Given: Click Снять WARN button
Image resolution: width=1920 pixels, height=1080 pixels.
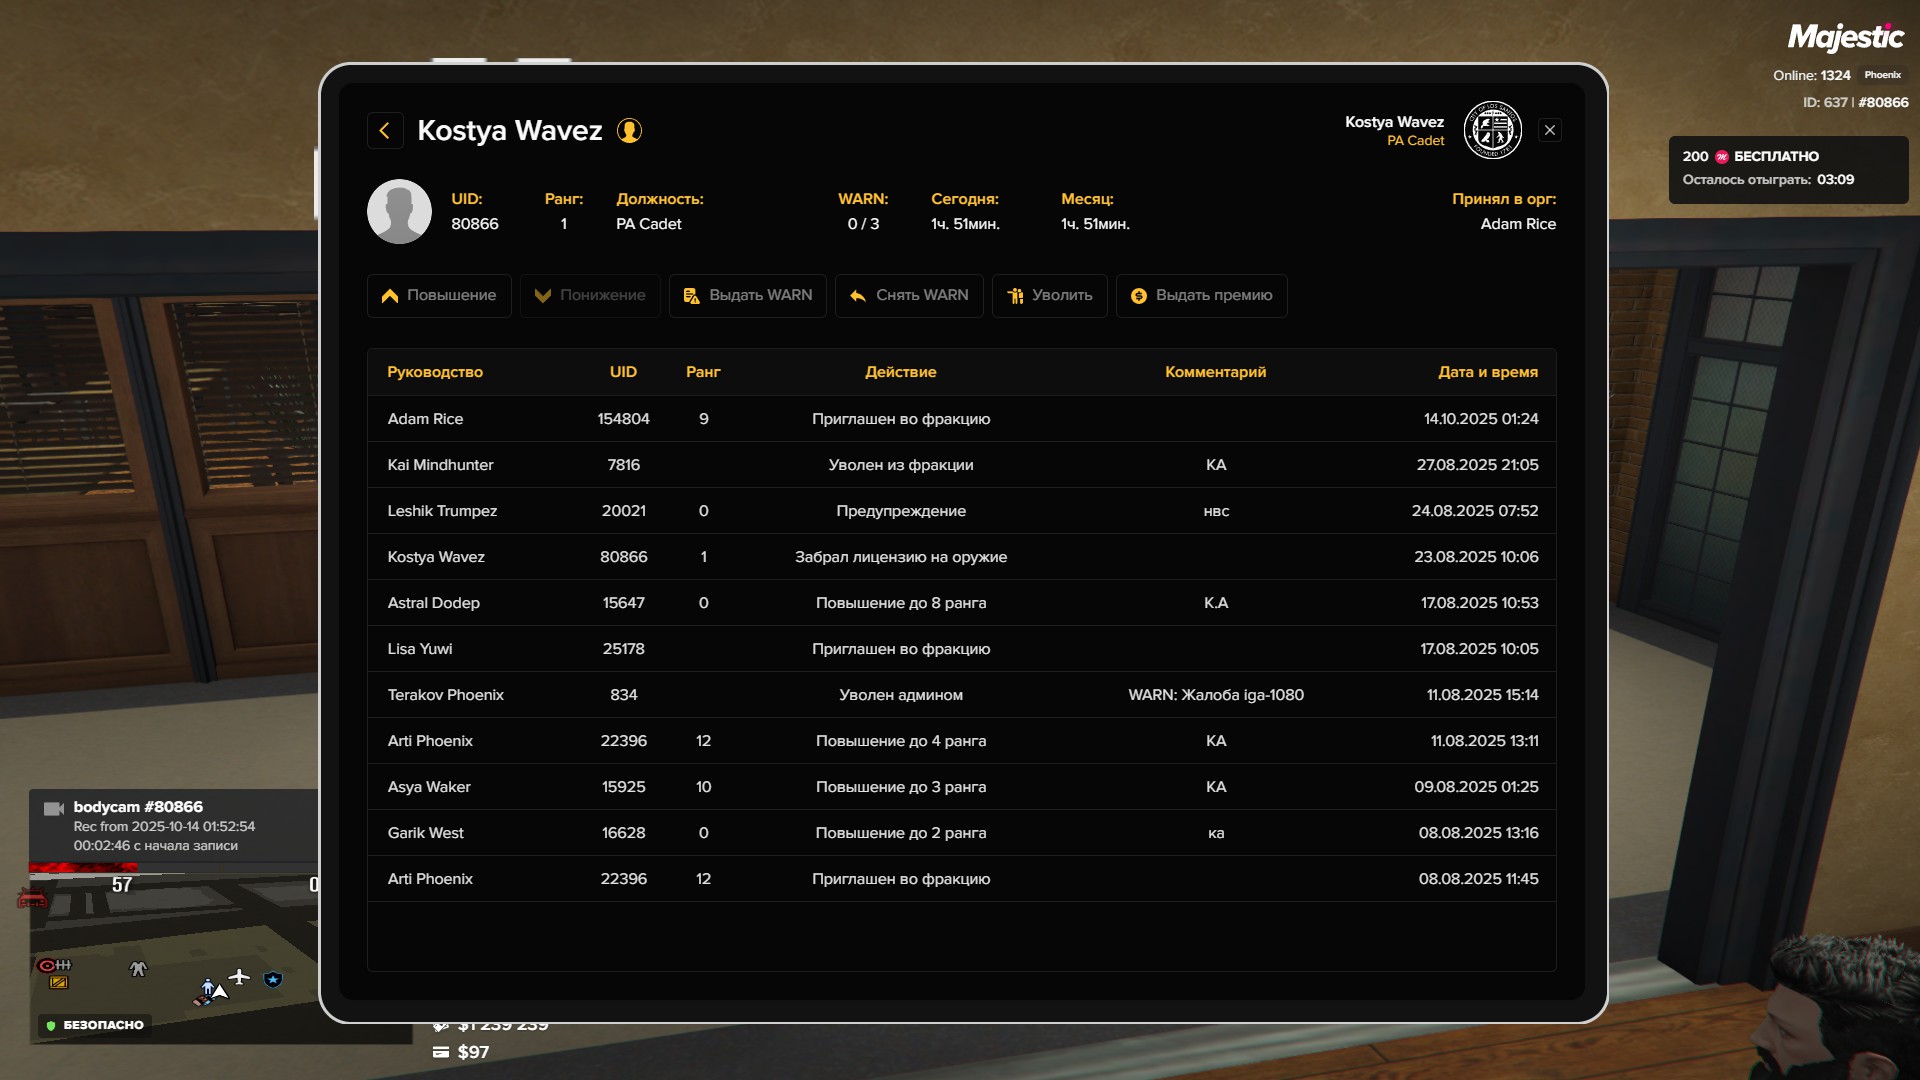Looking at the screenshot, I should click(909, 296).
